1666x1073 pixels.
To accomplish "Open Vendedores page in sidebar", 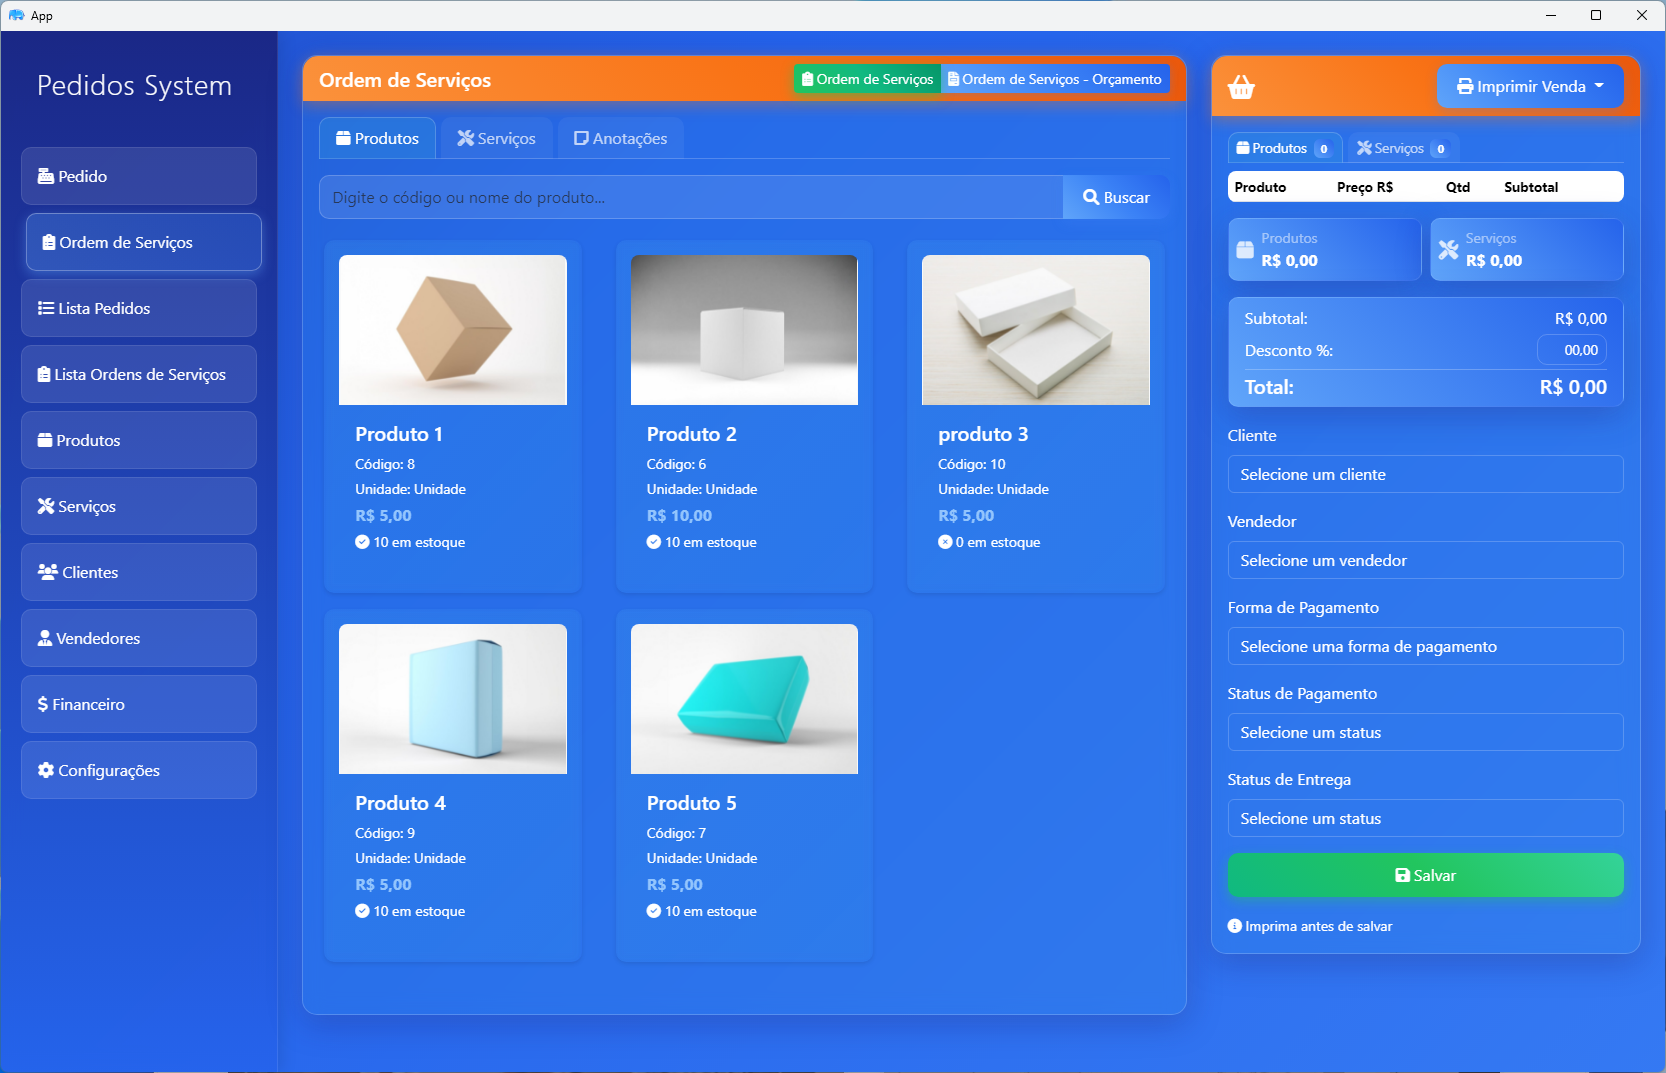I will pyautogui.click(x=139, y=638).
